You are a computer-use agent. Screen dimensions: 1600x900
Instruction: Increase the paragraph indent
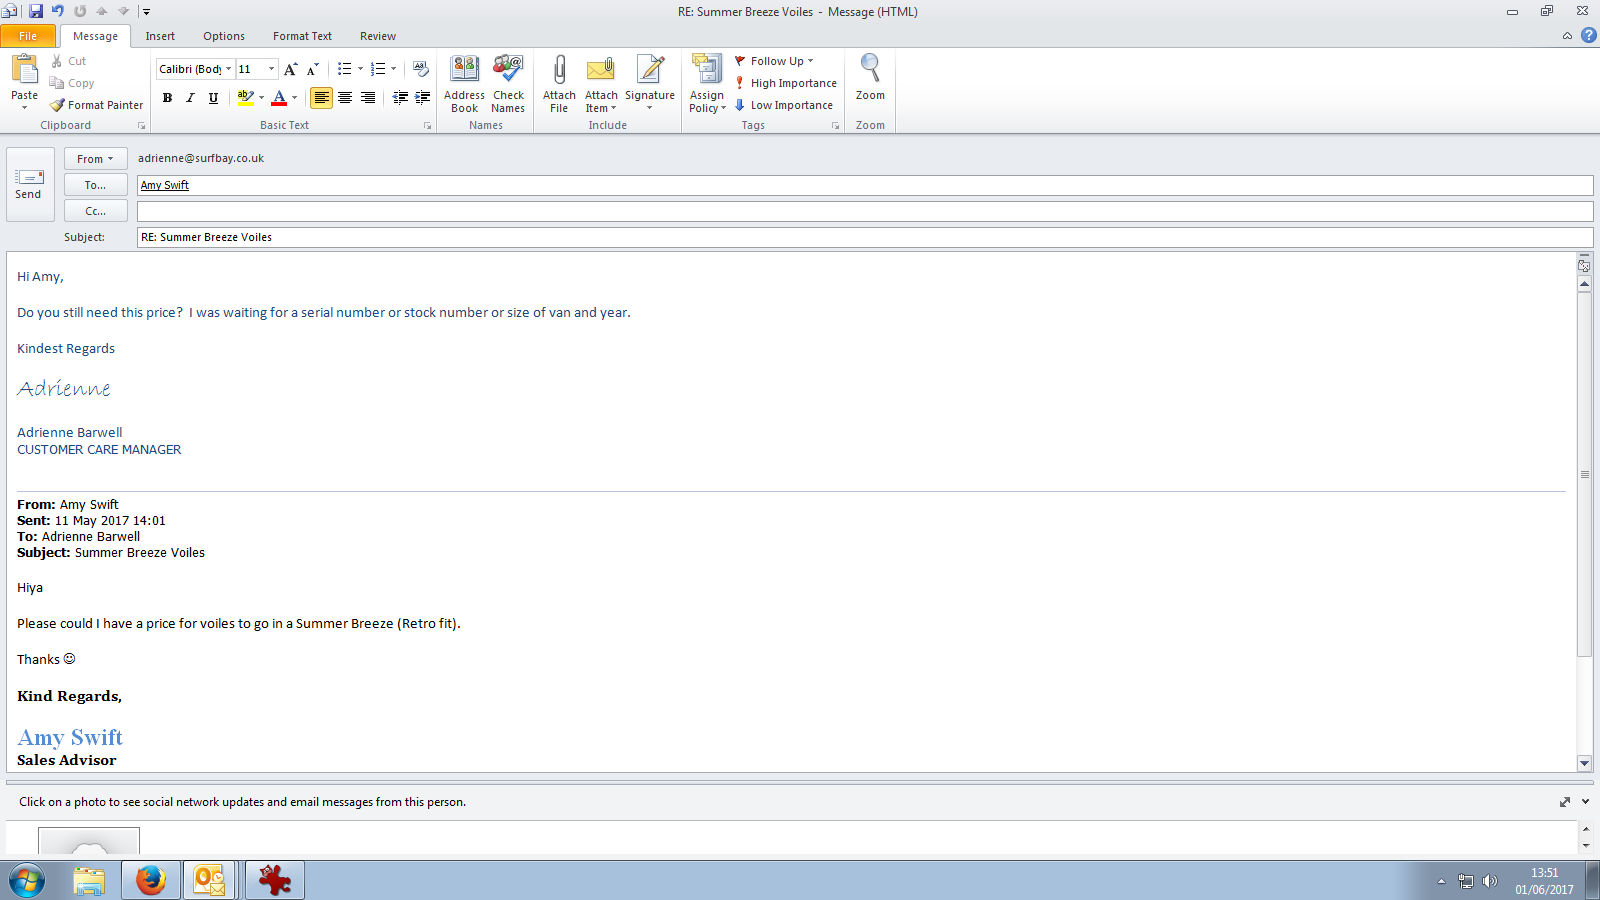[423, 98]
